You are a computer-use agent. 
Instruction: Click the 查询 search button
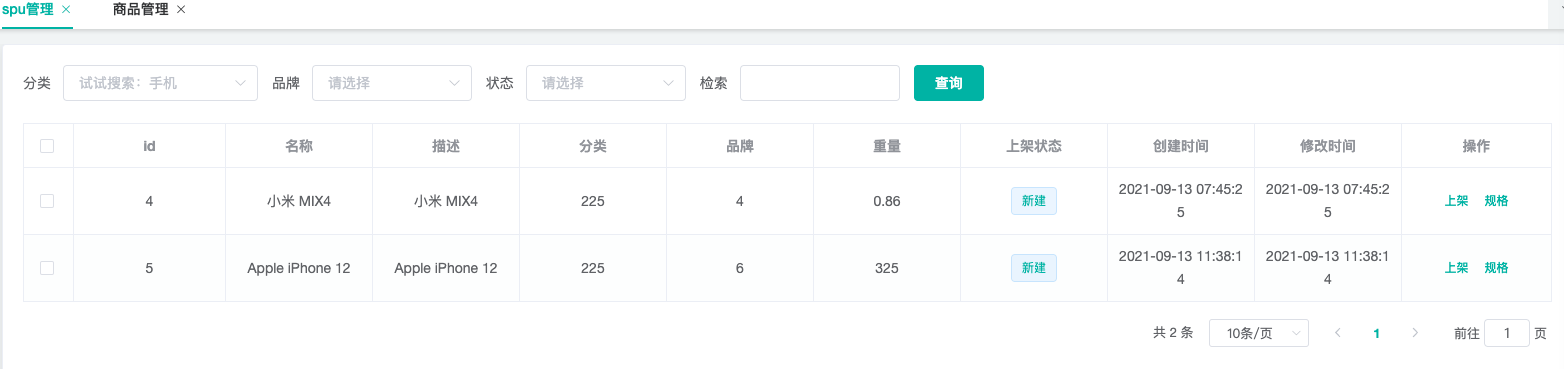[949, 83]
